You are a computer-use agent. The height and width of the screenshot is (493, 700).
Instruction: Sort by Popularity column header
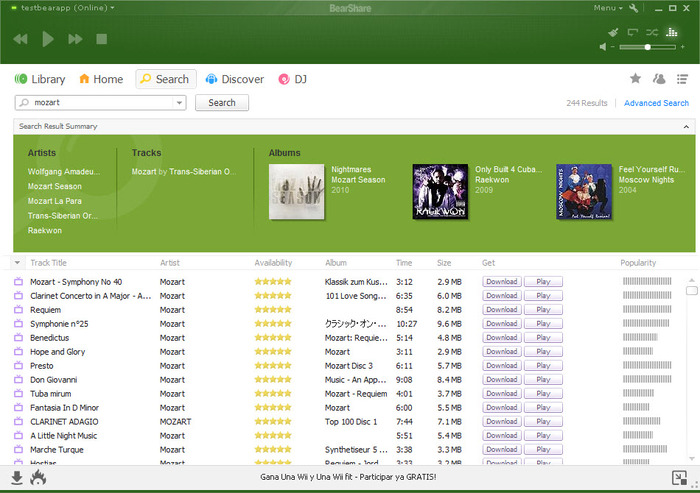pyautogui.click(x=638, y=263)
